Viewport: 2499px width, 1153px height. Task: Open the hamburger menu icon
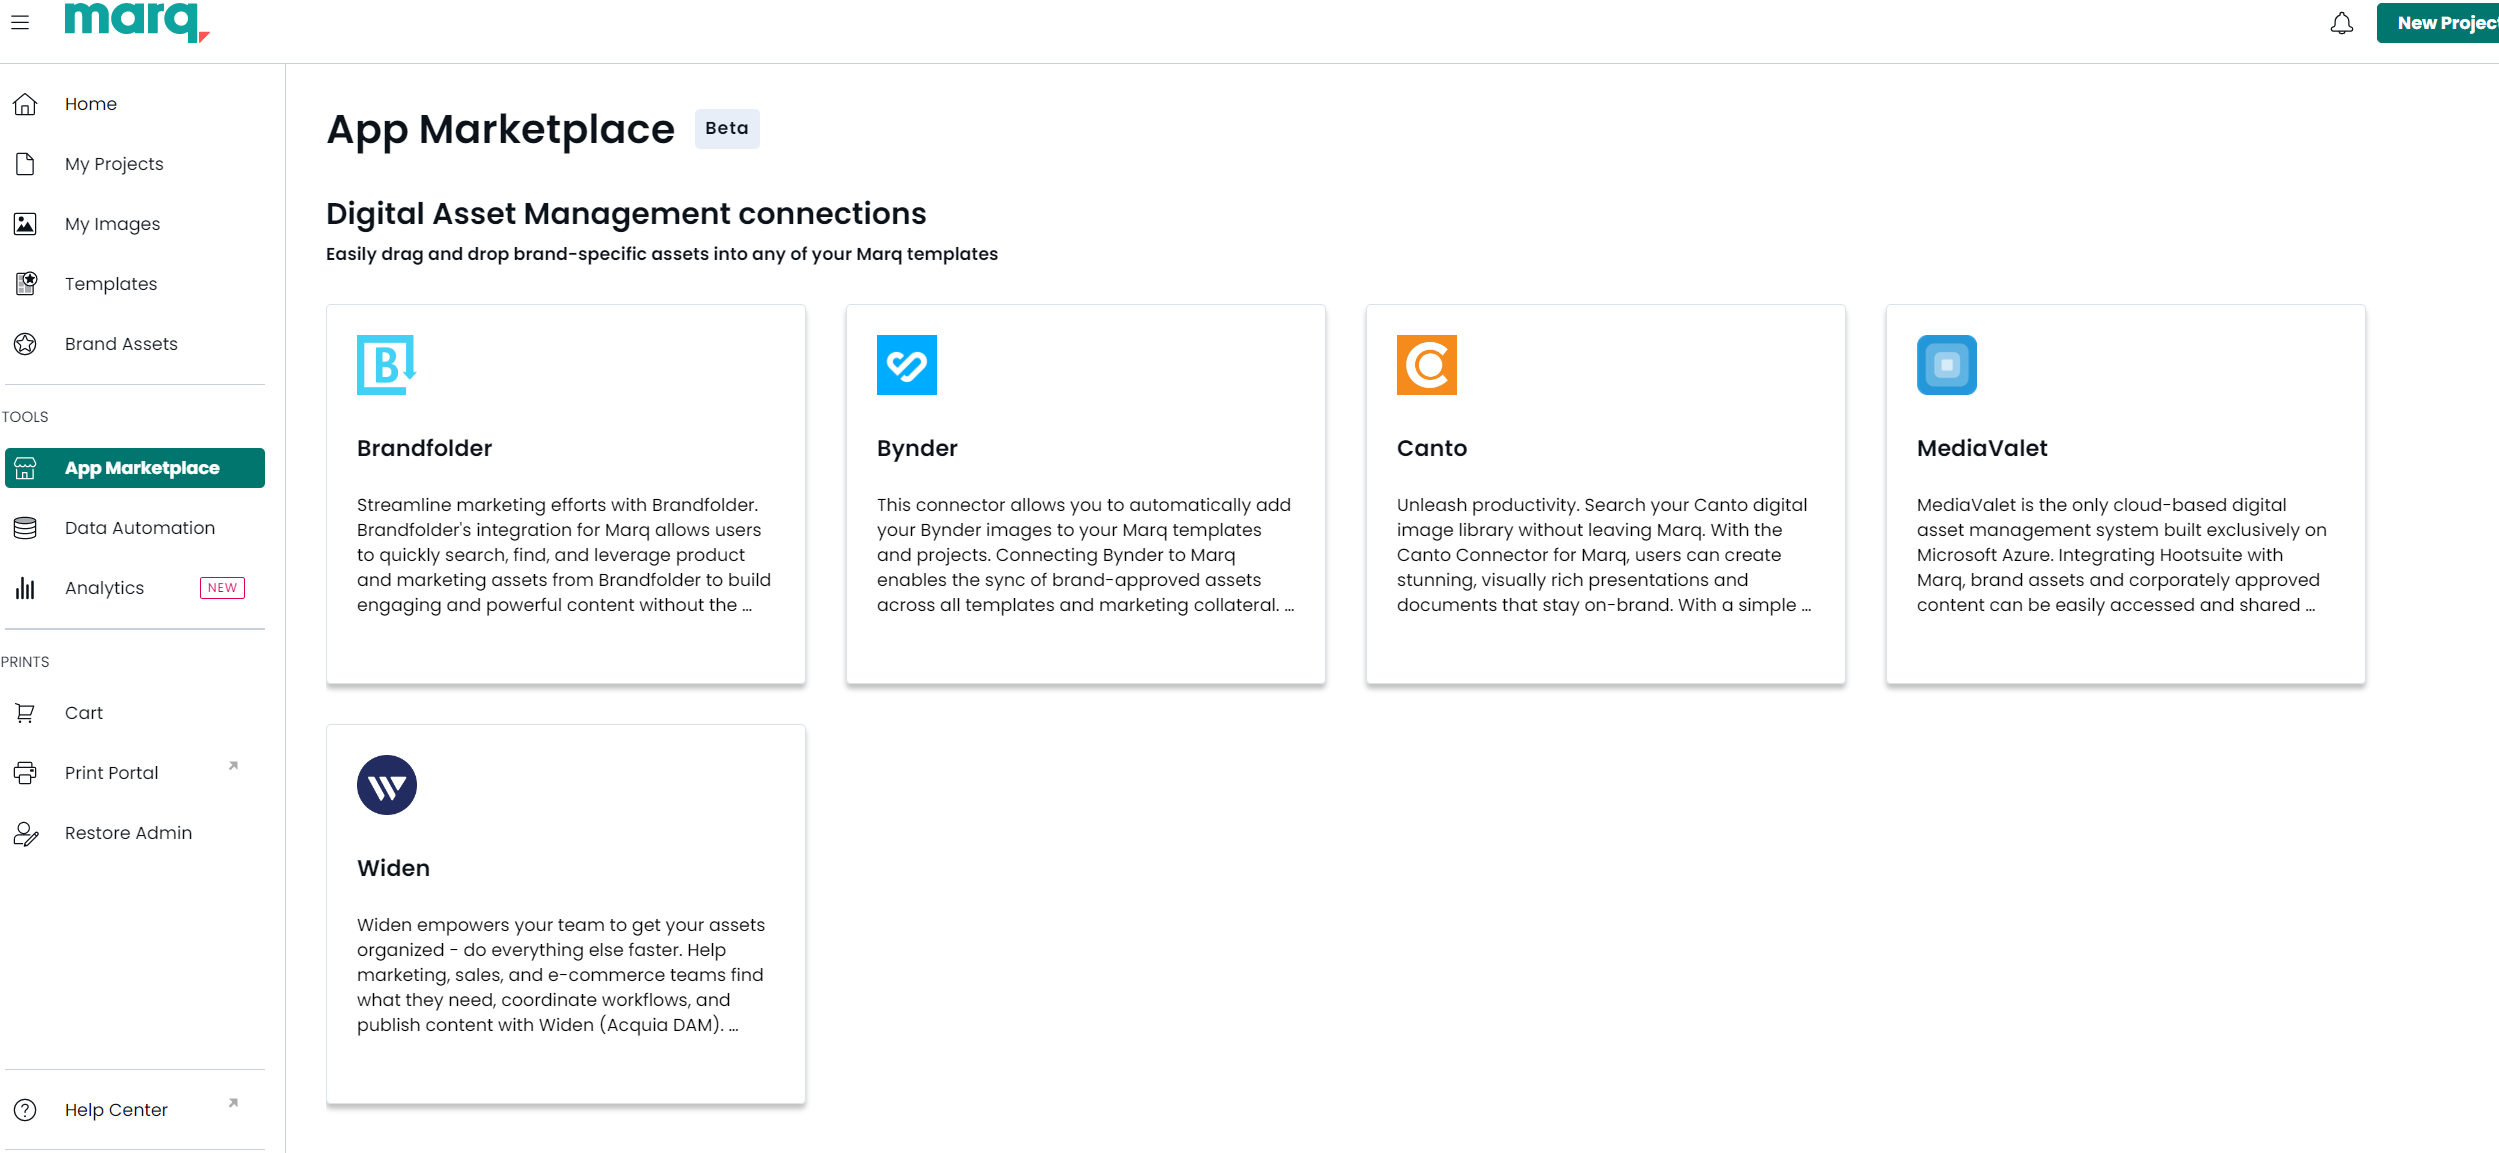click(20, 23)
